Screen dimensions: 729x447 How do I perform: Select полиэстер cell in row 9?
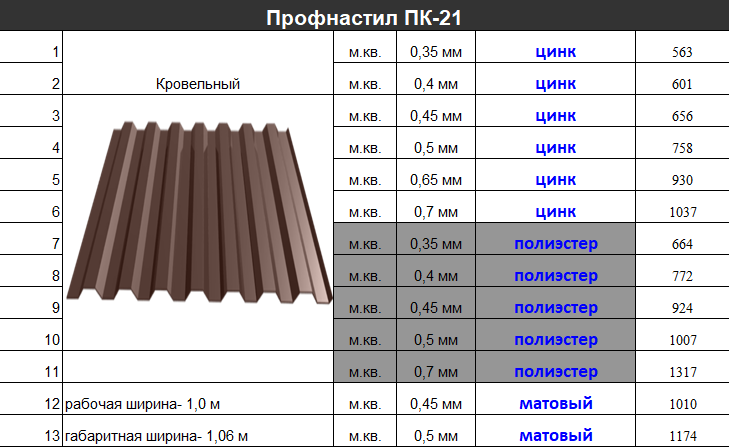pyautogui.click(x=556, y=303)
